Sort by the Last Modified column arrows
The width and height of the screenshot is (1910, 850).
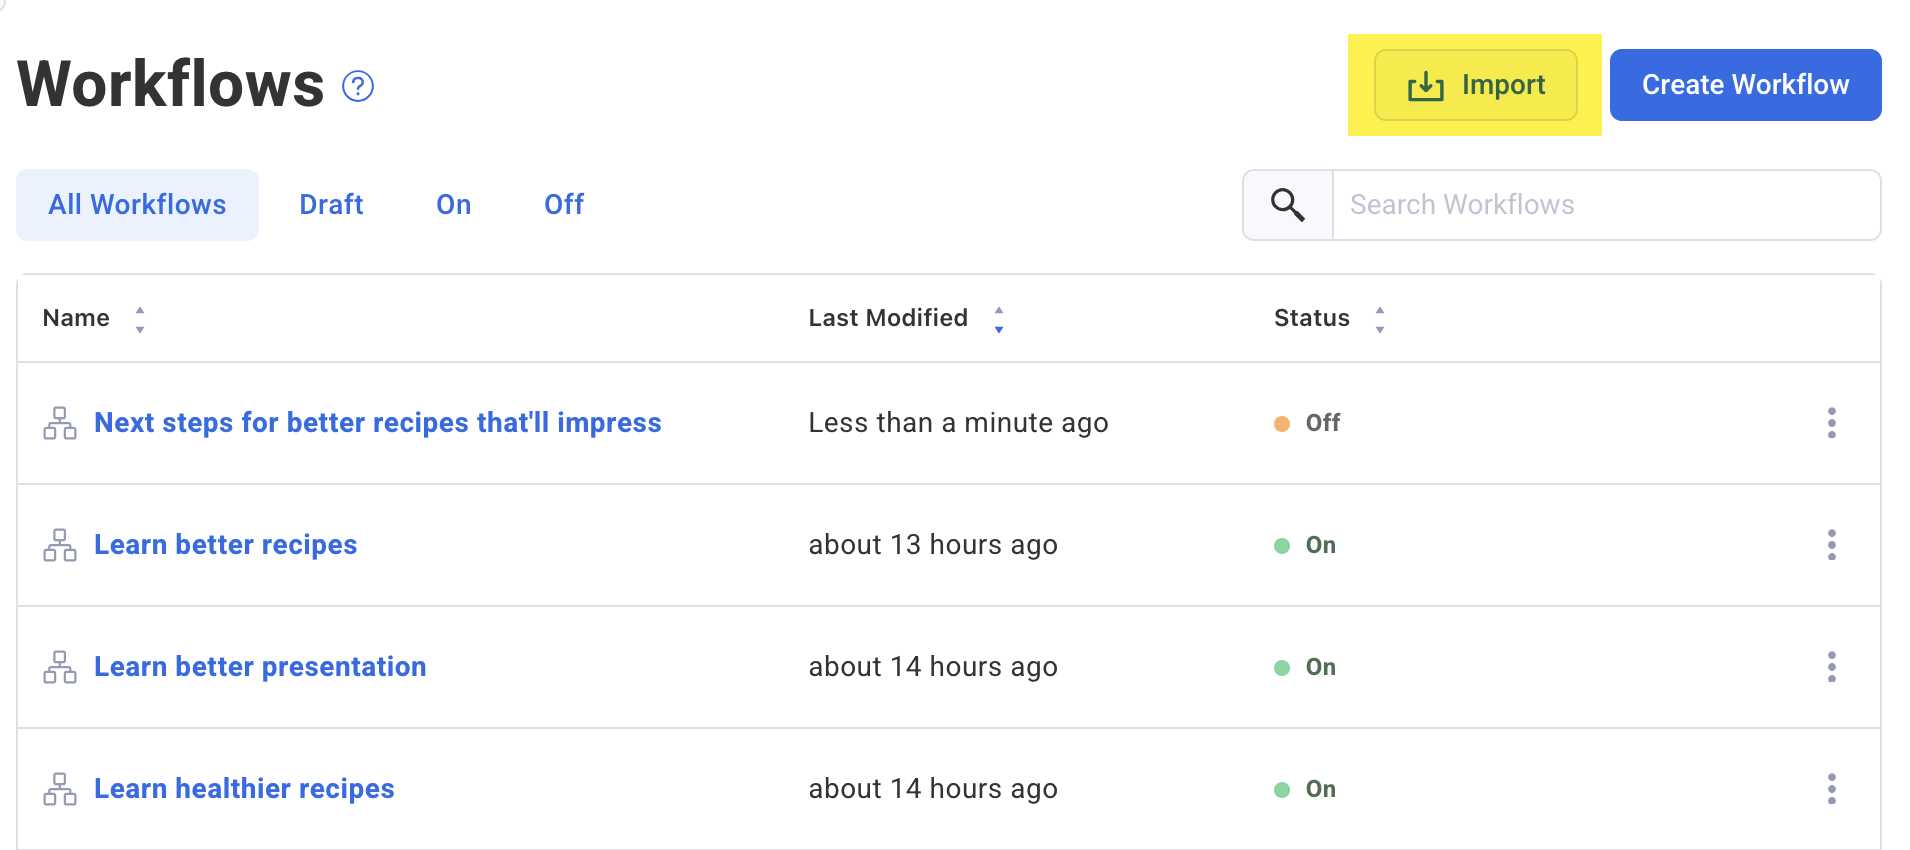[x=999, y=319]
